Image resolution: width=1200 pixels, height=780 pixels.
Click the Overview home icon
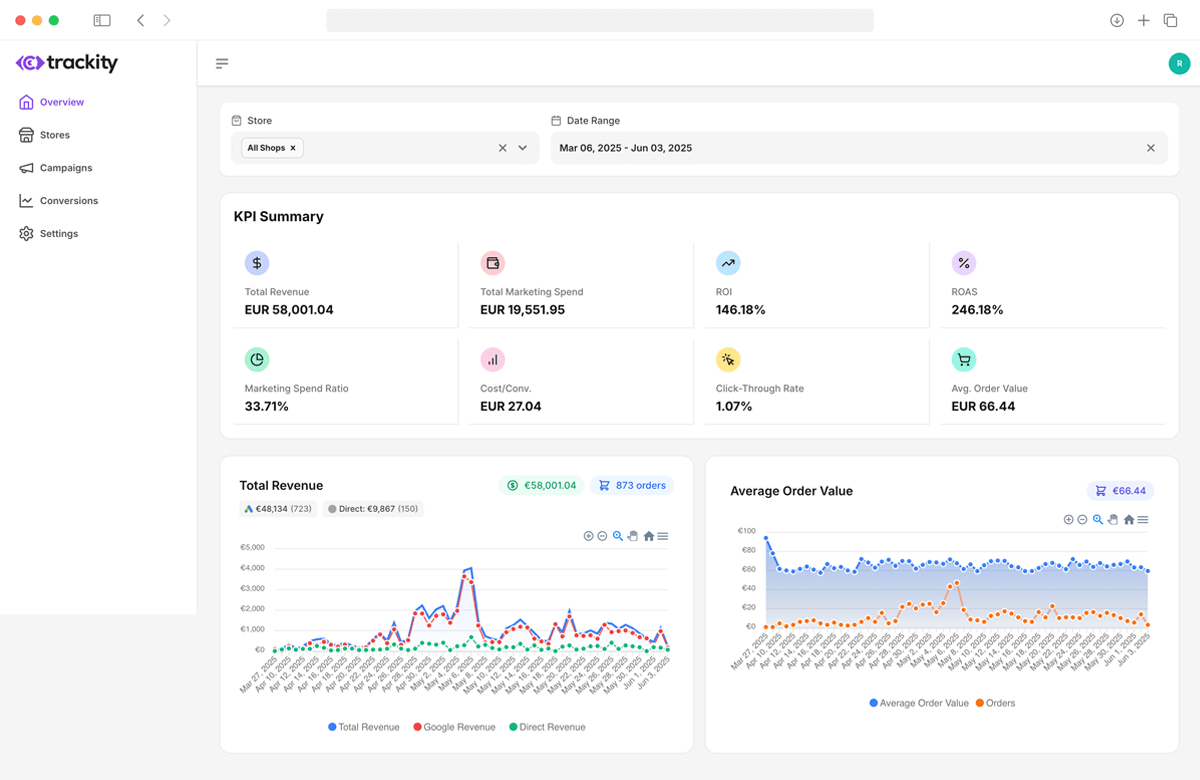pyautogui.click(x=26, y=102)
